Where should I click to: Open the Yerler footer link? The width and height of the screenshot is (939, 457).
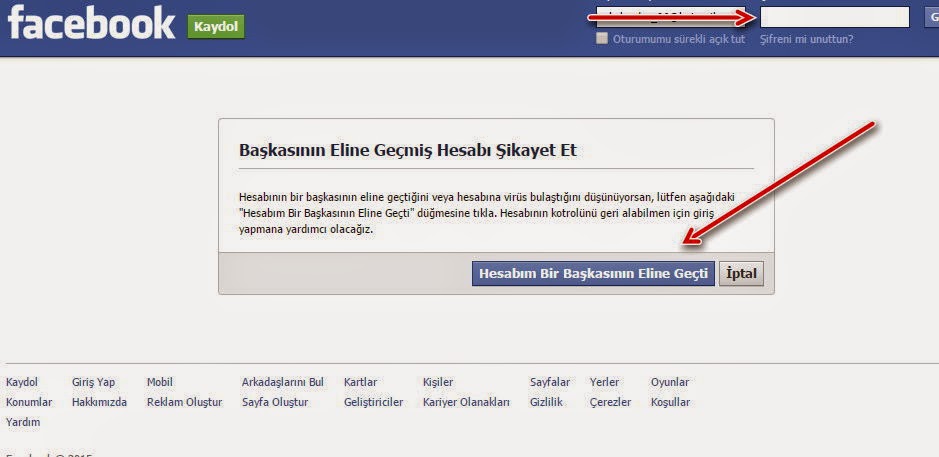pos(604,382)
